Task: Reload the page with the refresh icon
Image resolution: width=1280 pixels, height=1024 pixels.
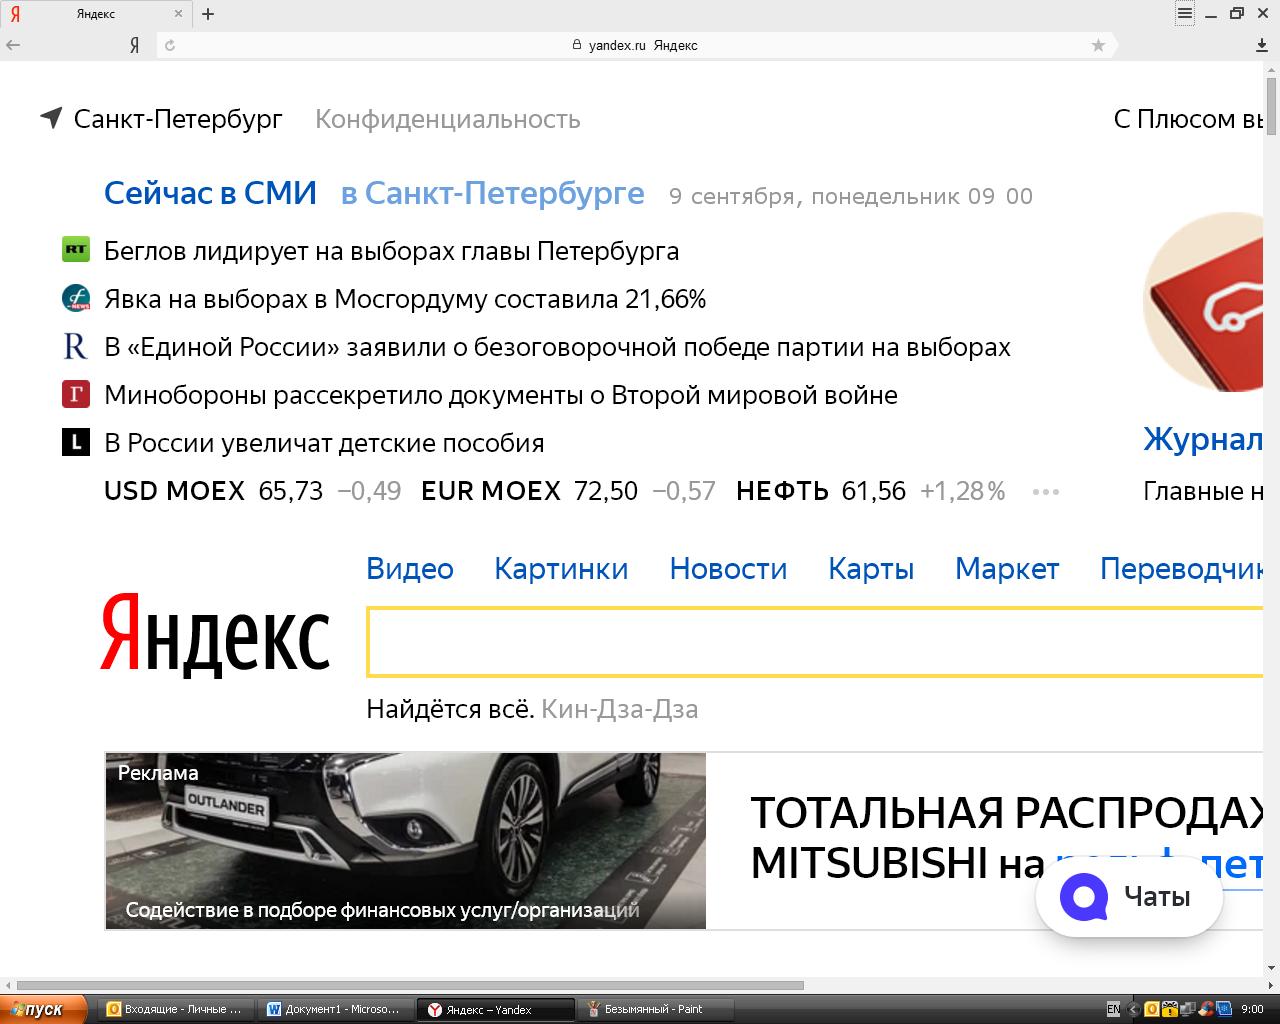Action: [x=170, y=45]
